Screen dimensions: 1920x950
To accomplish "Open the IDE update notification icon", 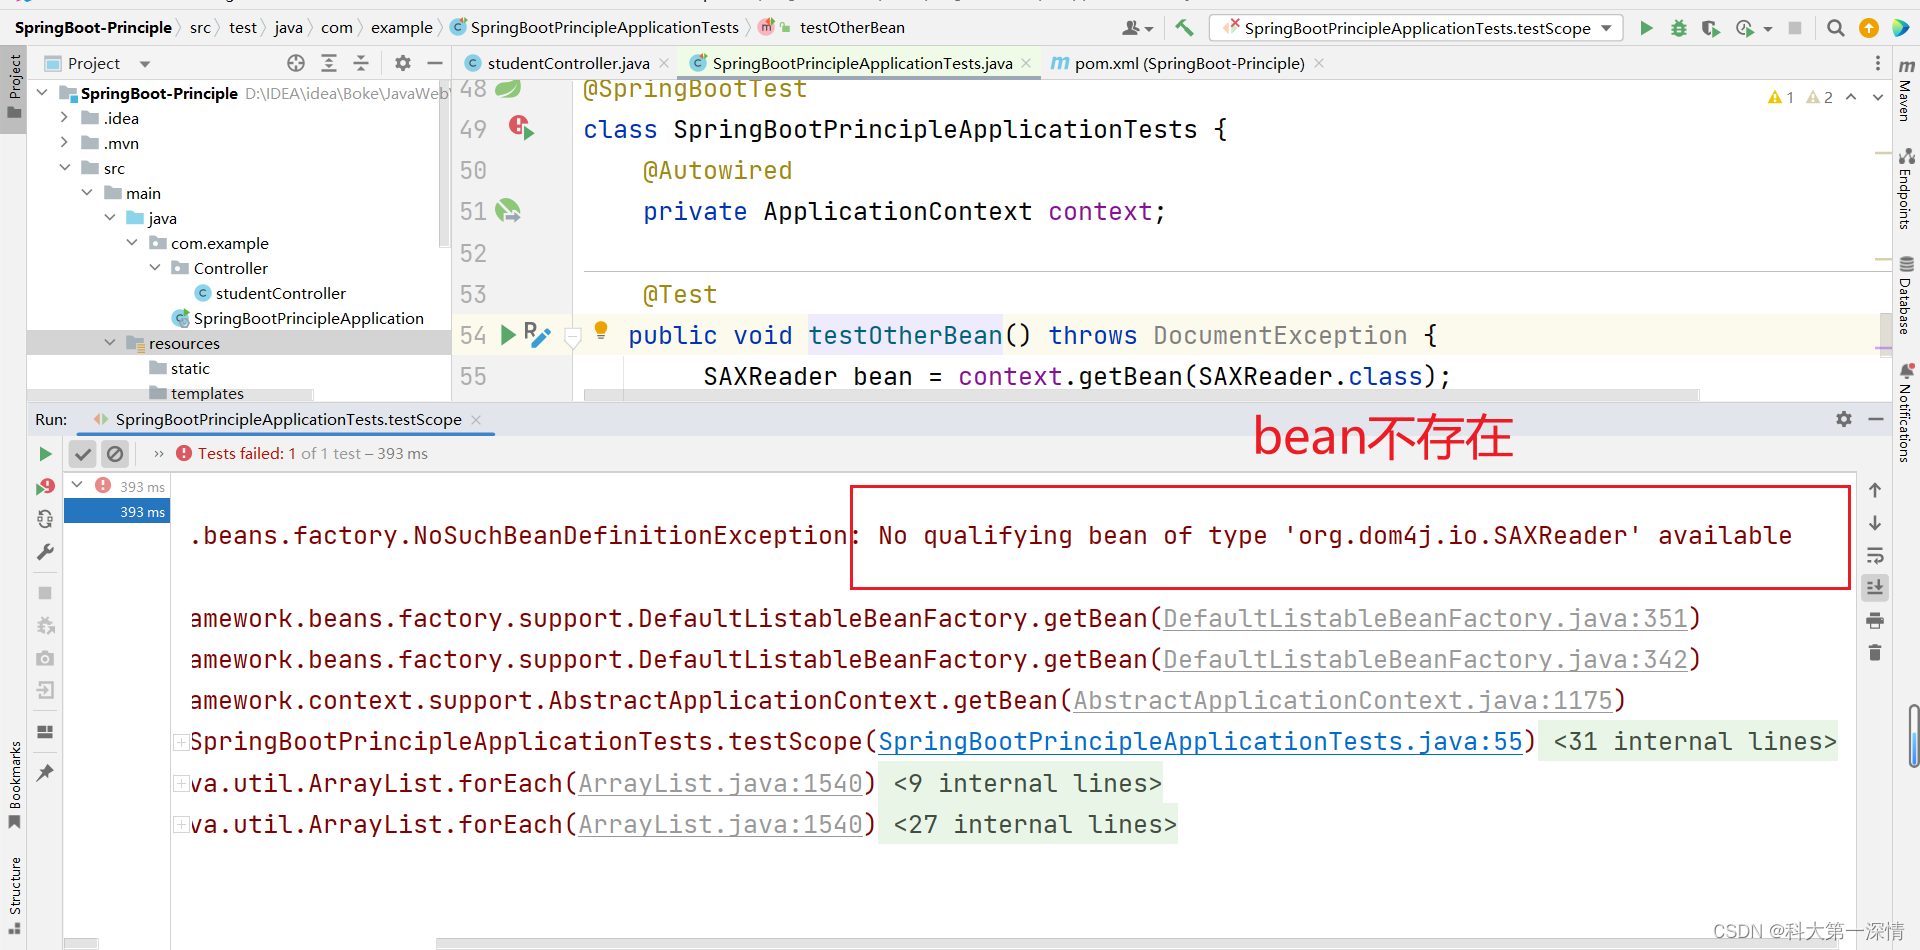I will (1868, 28).
